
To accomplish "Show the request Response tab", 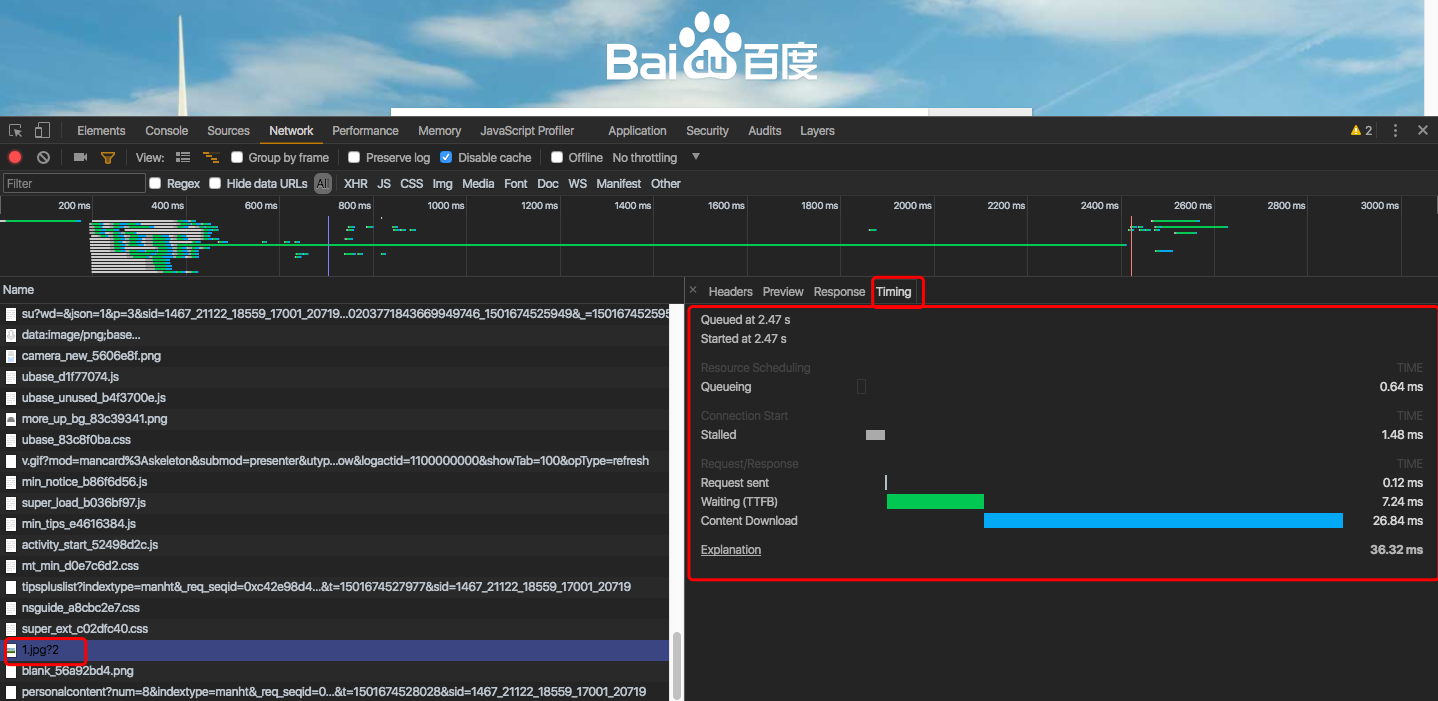I will (x=839, y=292).
